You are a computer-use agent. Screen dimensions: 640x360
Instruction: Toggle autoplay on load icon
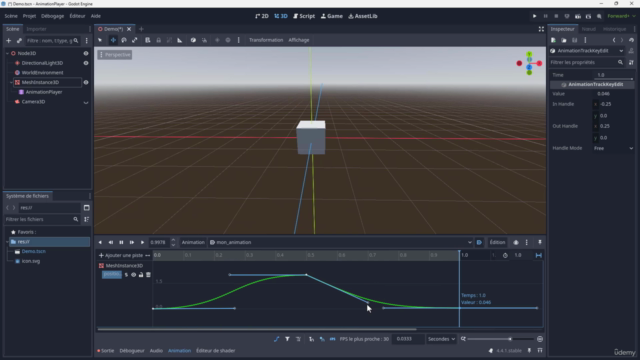point(479,242)
